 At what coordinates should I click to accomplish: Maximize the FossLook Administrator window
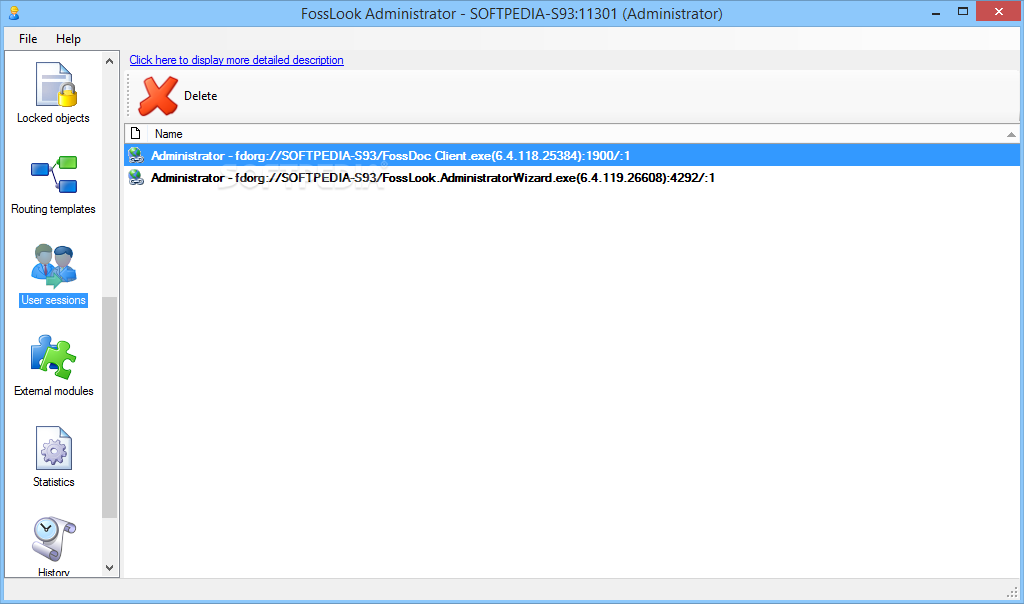[963, 12]
